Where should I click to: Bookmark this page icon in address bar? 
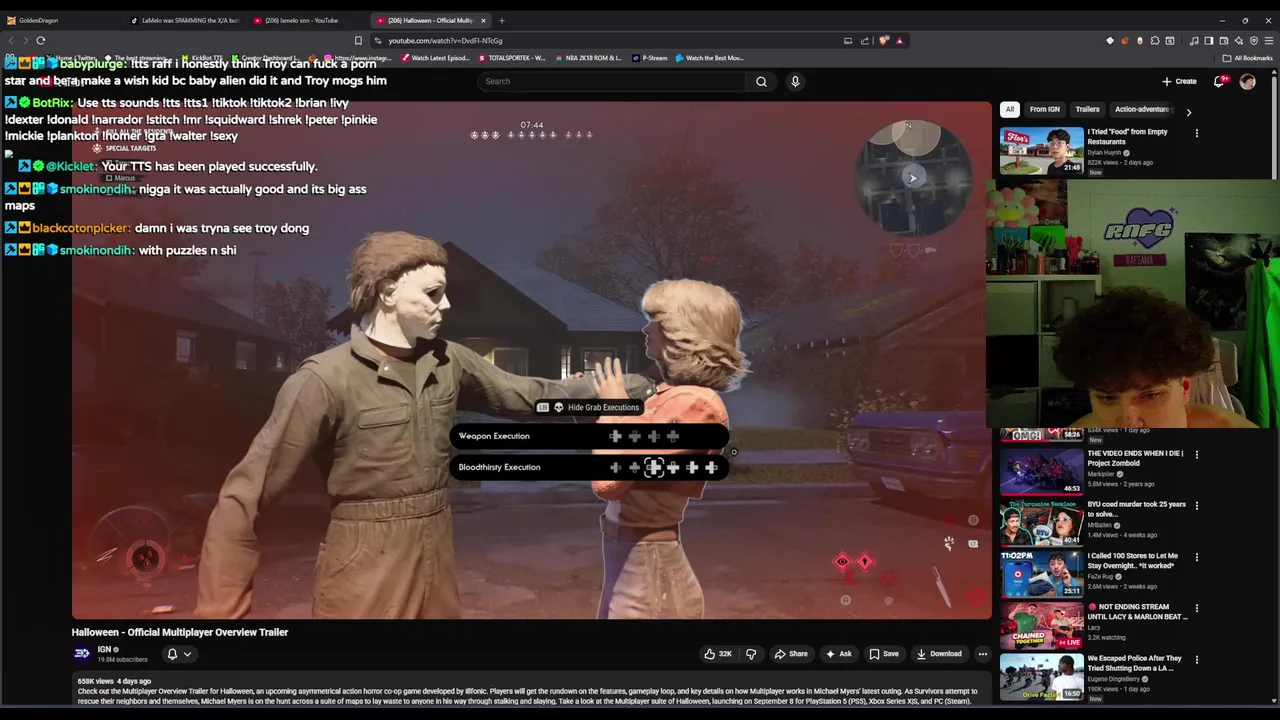coord(358,41)
